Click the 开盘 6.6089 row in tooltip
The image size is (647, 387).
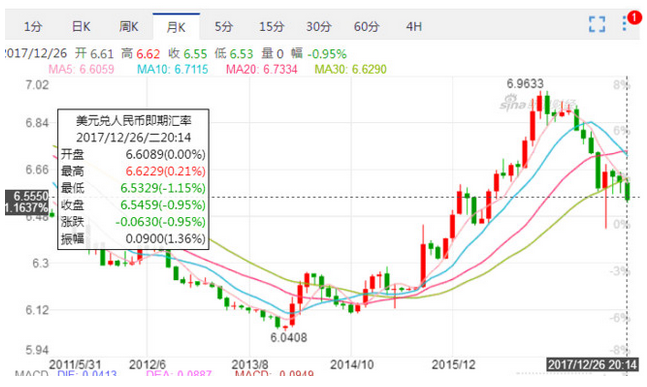click(133, 154)
